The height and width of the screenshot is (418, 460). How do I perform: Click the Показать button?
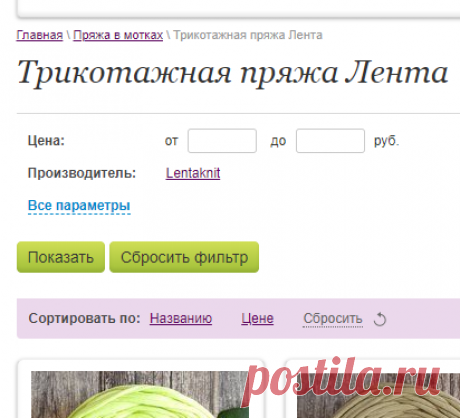coord(61,257)
